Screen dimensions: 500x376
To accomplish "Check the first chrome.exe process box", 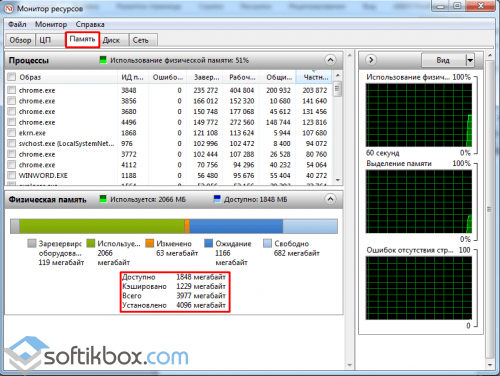I will pyautogui.click(x=12, y=90).
